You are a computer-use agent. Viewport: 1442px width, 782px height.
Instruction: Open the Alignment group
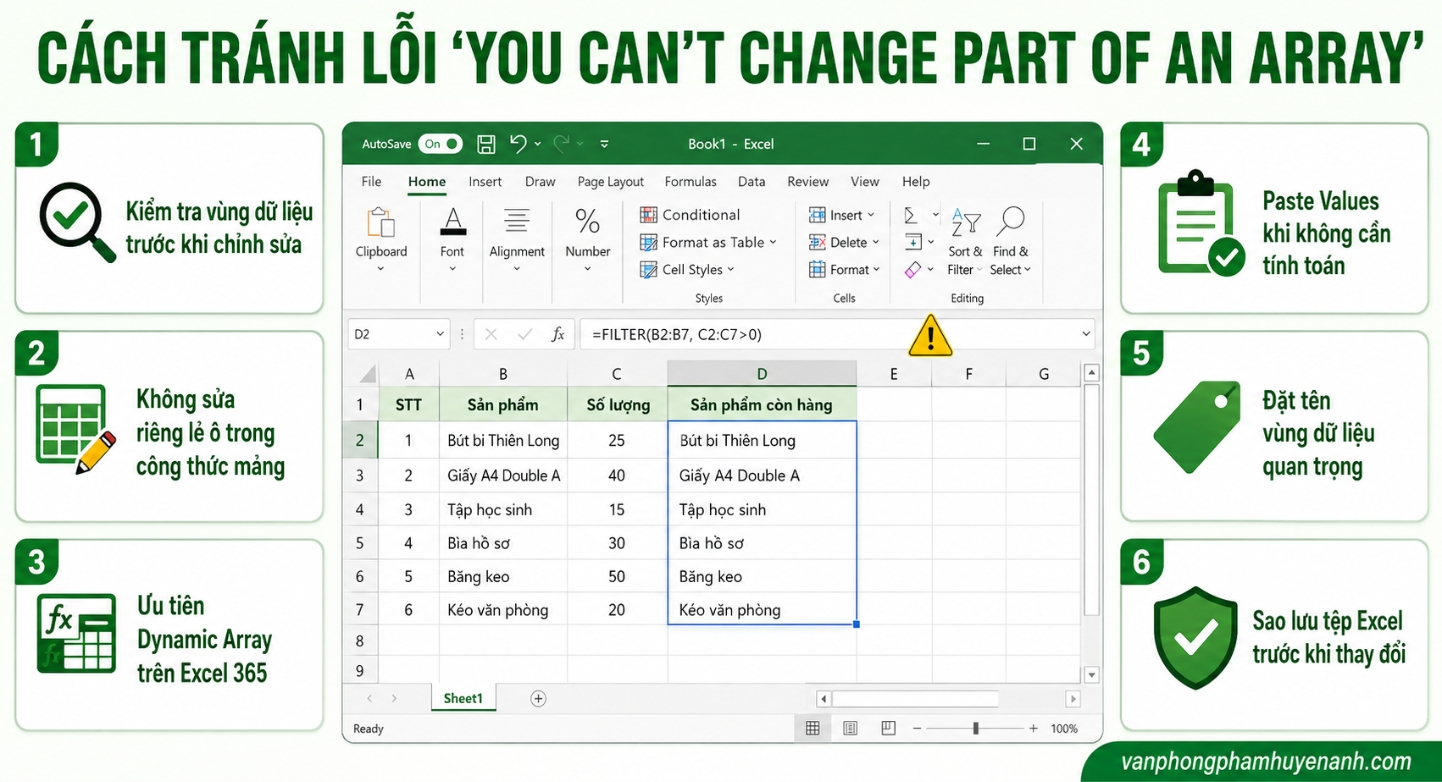(x=517, y=240)
